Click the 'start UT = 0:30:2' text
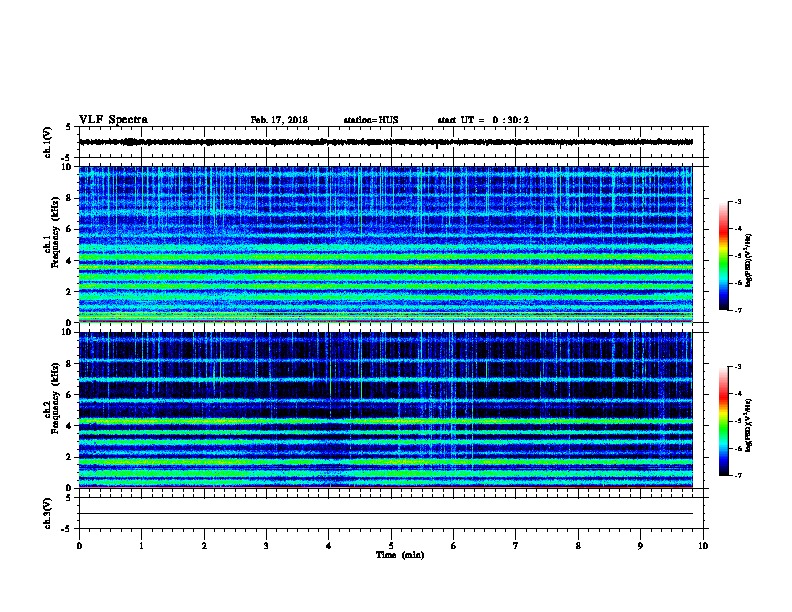The image size is (792, 612). (x=483, y=120)
